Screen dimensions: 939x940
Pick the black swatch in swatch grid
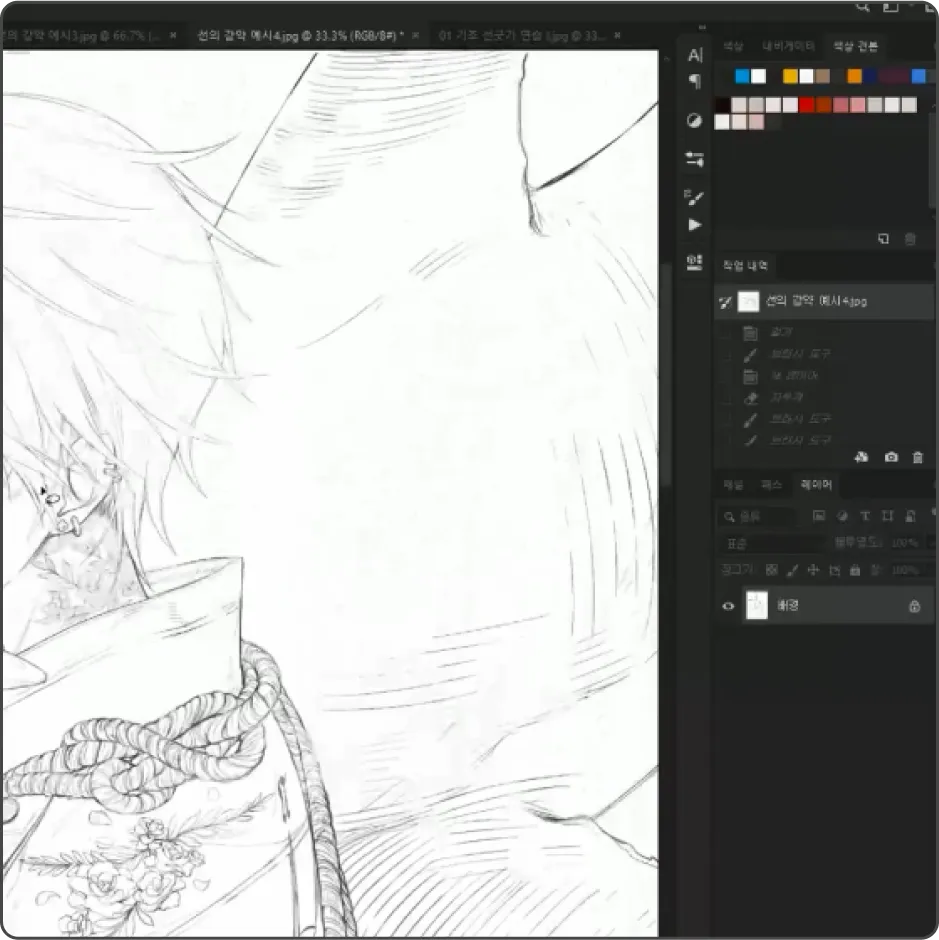tap(723, 105)
